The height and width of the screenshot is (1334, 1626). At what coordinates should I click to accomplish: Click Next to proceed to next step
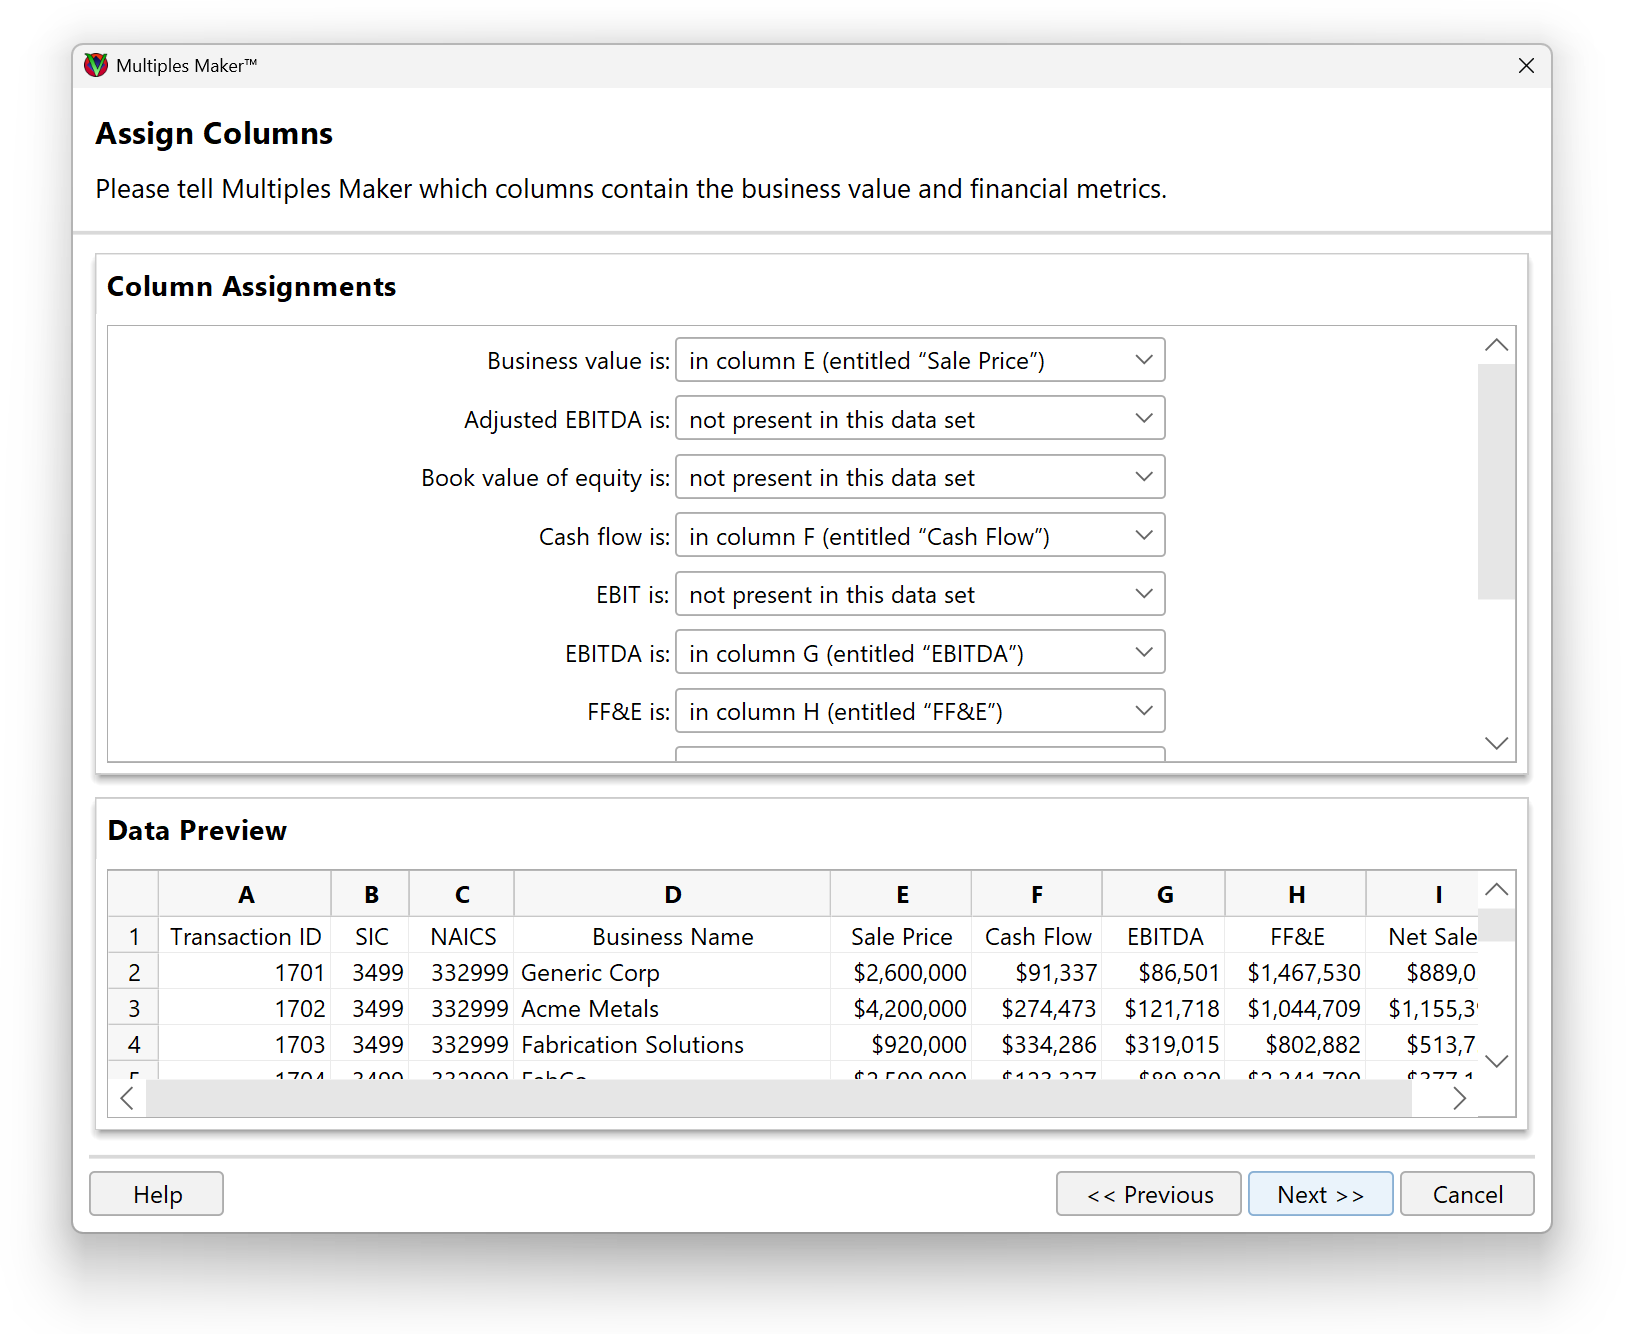[x=1320, y=1193]
